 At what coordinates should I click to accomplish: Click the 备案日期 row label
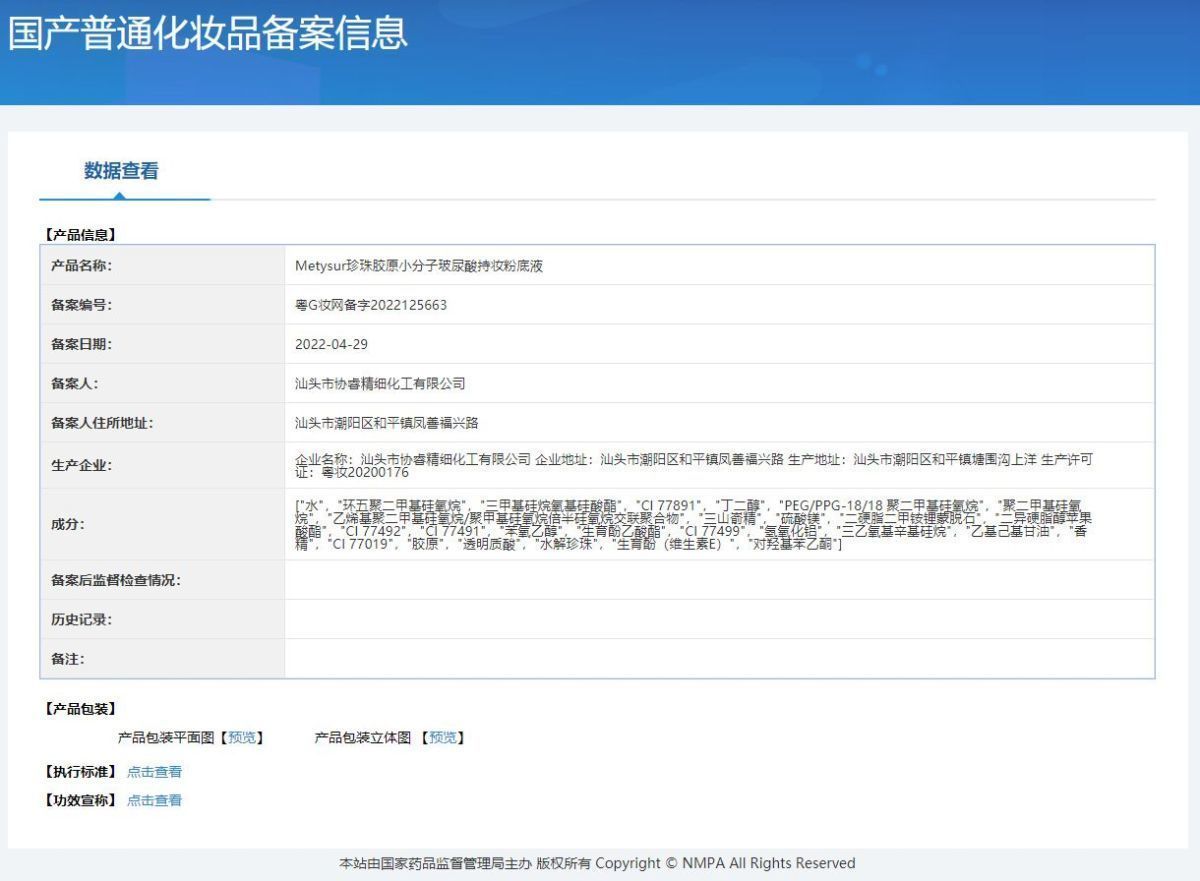click(81, 344)
